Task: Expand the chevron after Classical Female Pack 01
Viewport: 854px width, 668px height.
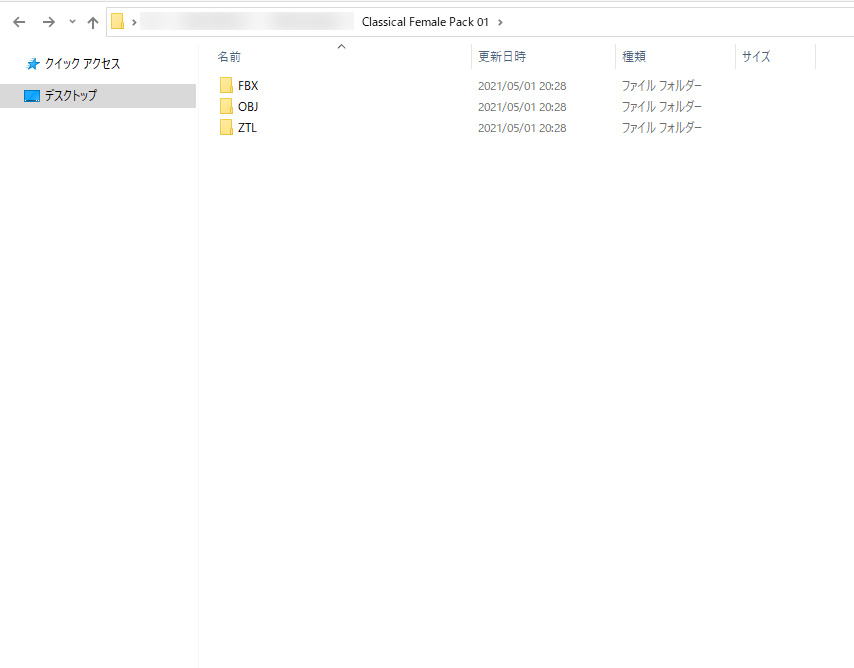Action: 500,22
